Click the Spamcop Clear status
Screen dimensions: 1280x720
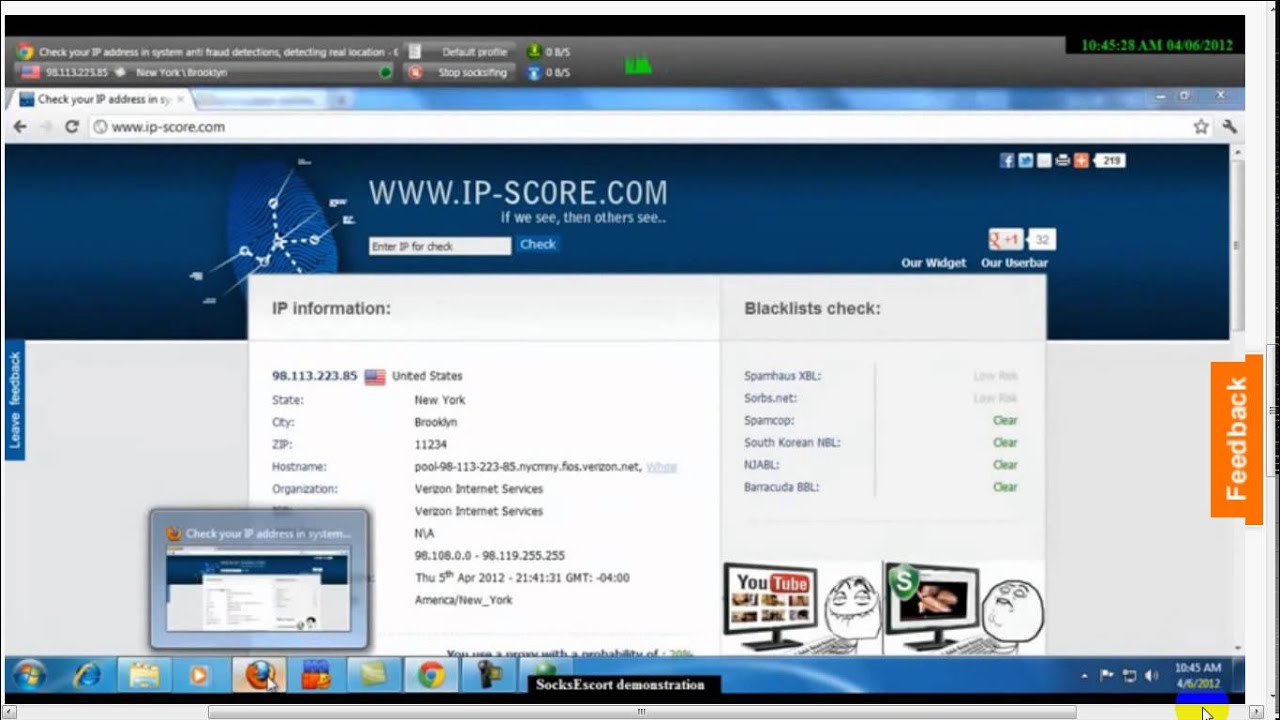click(x=1005, y=421)
